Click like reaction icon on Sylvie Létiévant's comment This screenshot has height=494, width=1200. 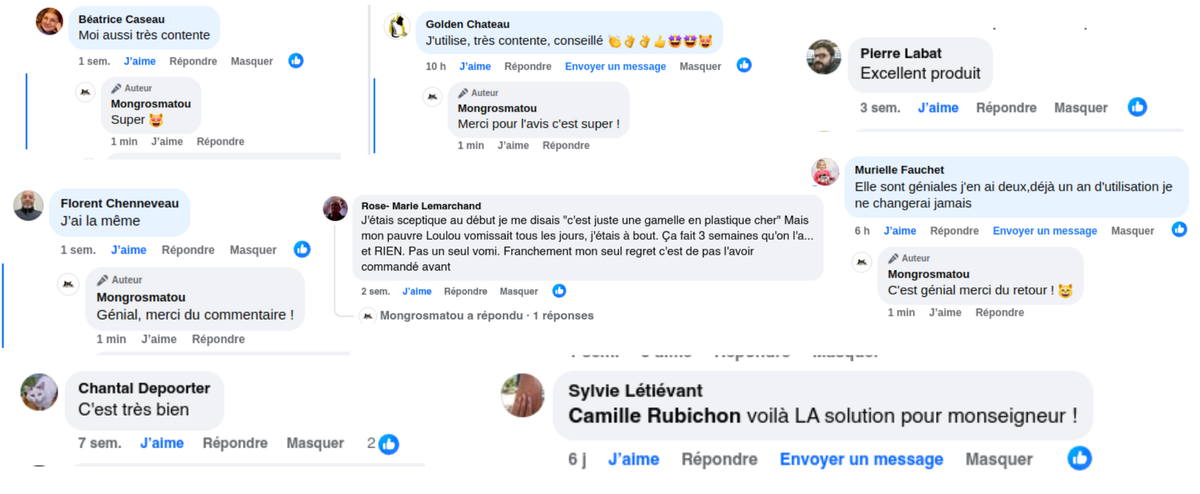pos(1079,459)
